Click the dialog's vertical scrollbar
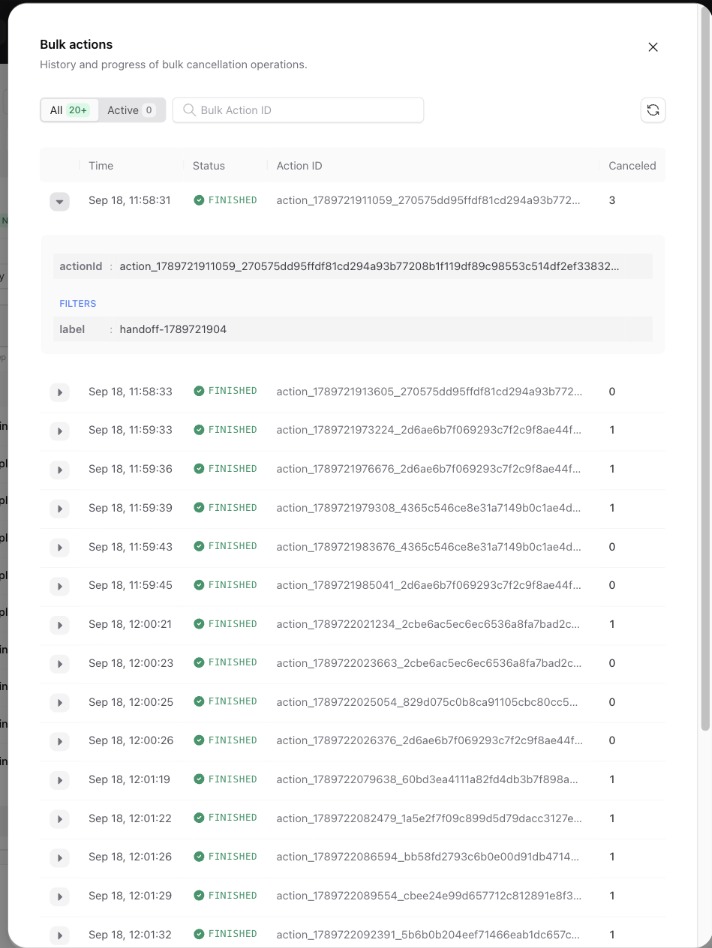 705,369
